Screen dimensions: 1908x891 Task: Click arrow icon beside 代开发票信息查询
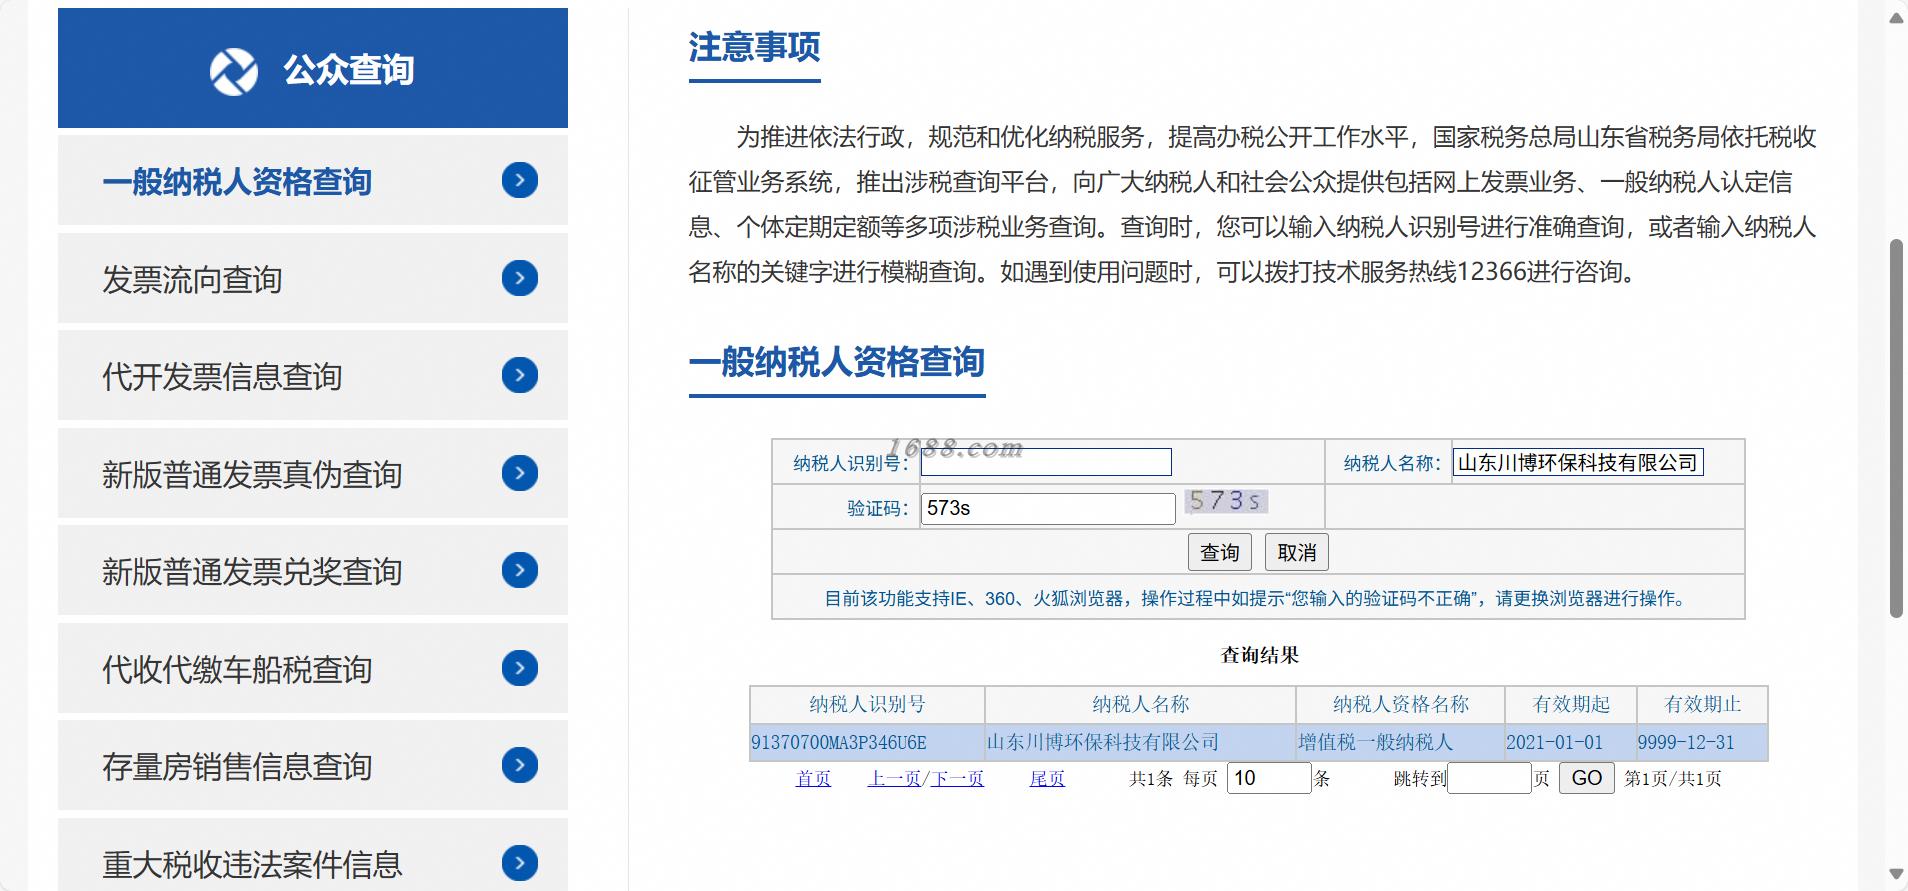[520, 375]
